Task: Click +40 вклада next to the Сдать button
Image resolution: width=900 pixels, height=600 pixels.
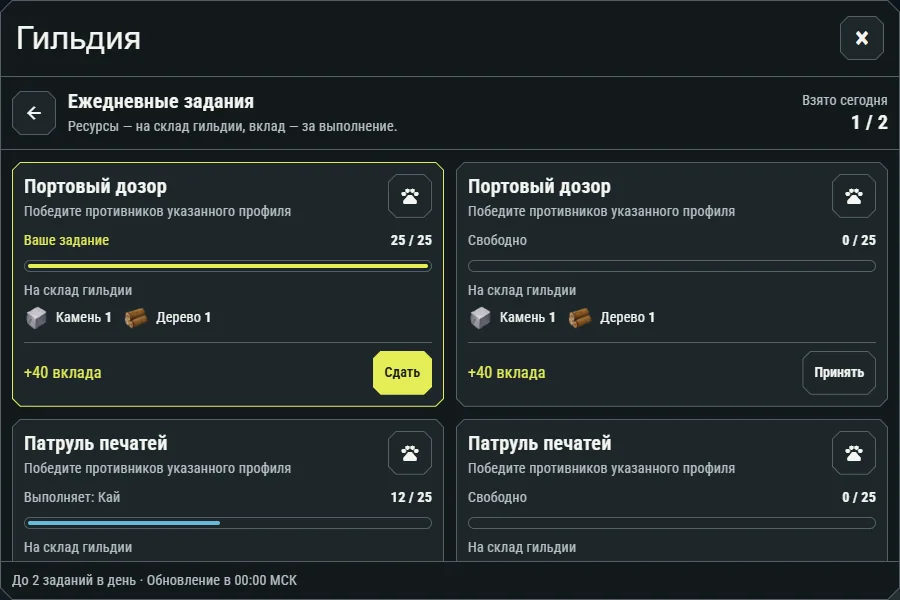Action: click(63, 373)
